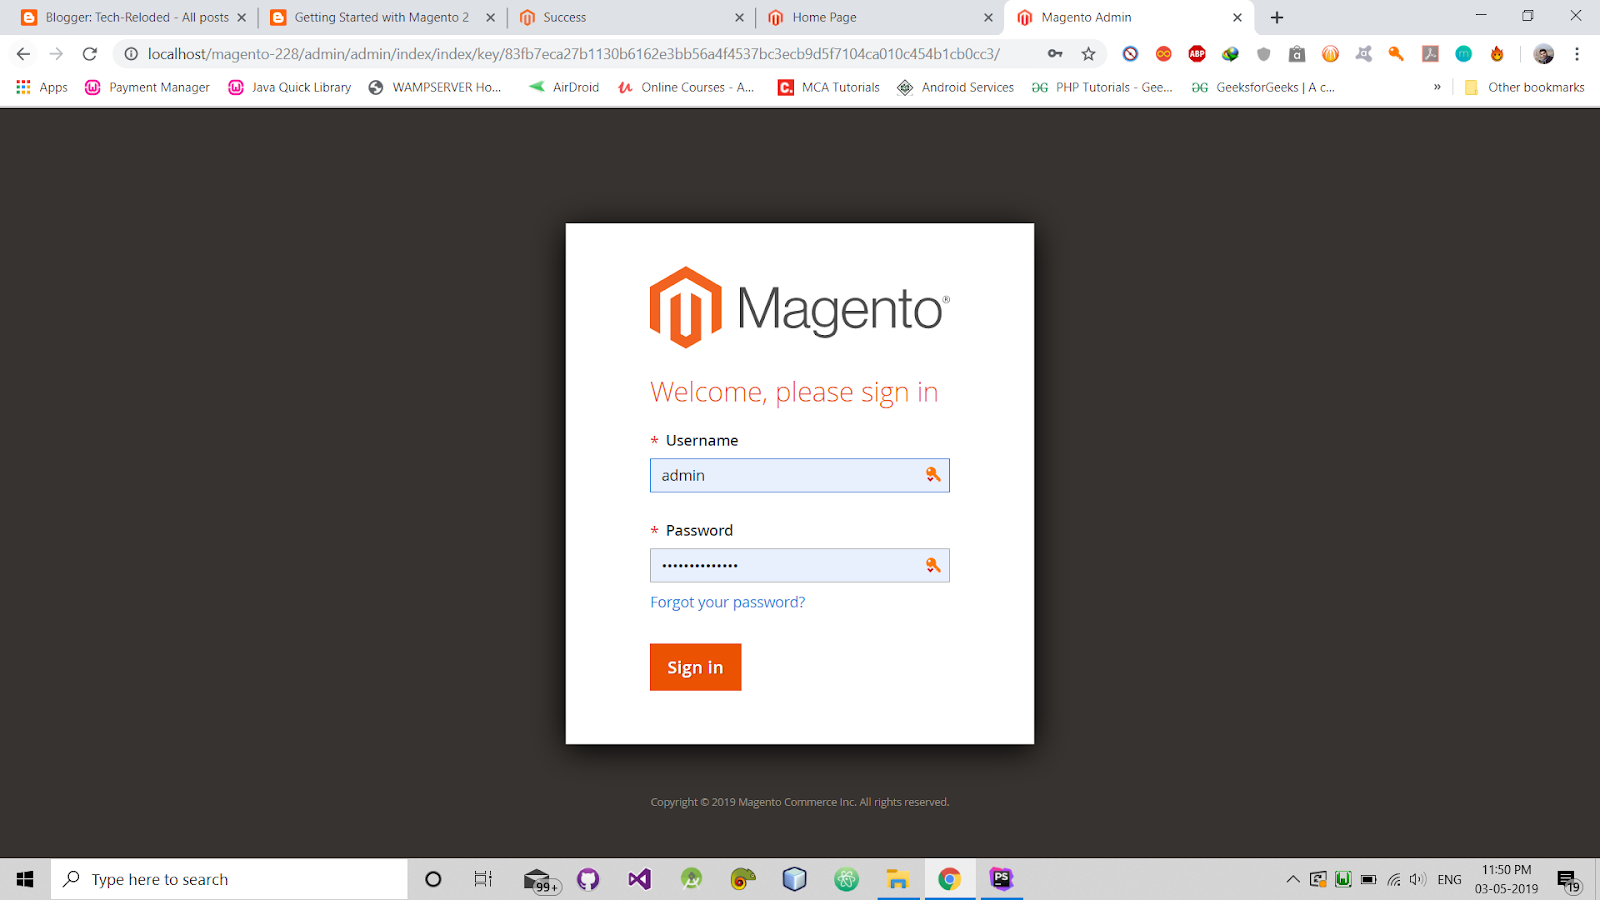Open the grey shield extension
This screenshot has width=1600, height=900.
1264,54
